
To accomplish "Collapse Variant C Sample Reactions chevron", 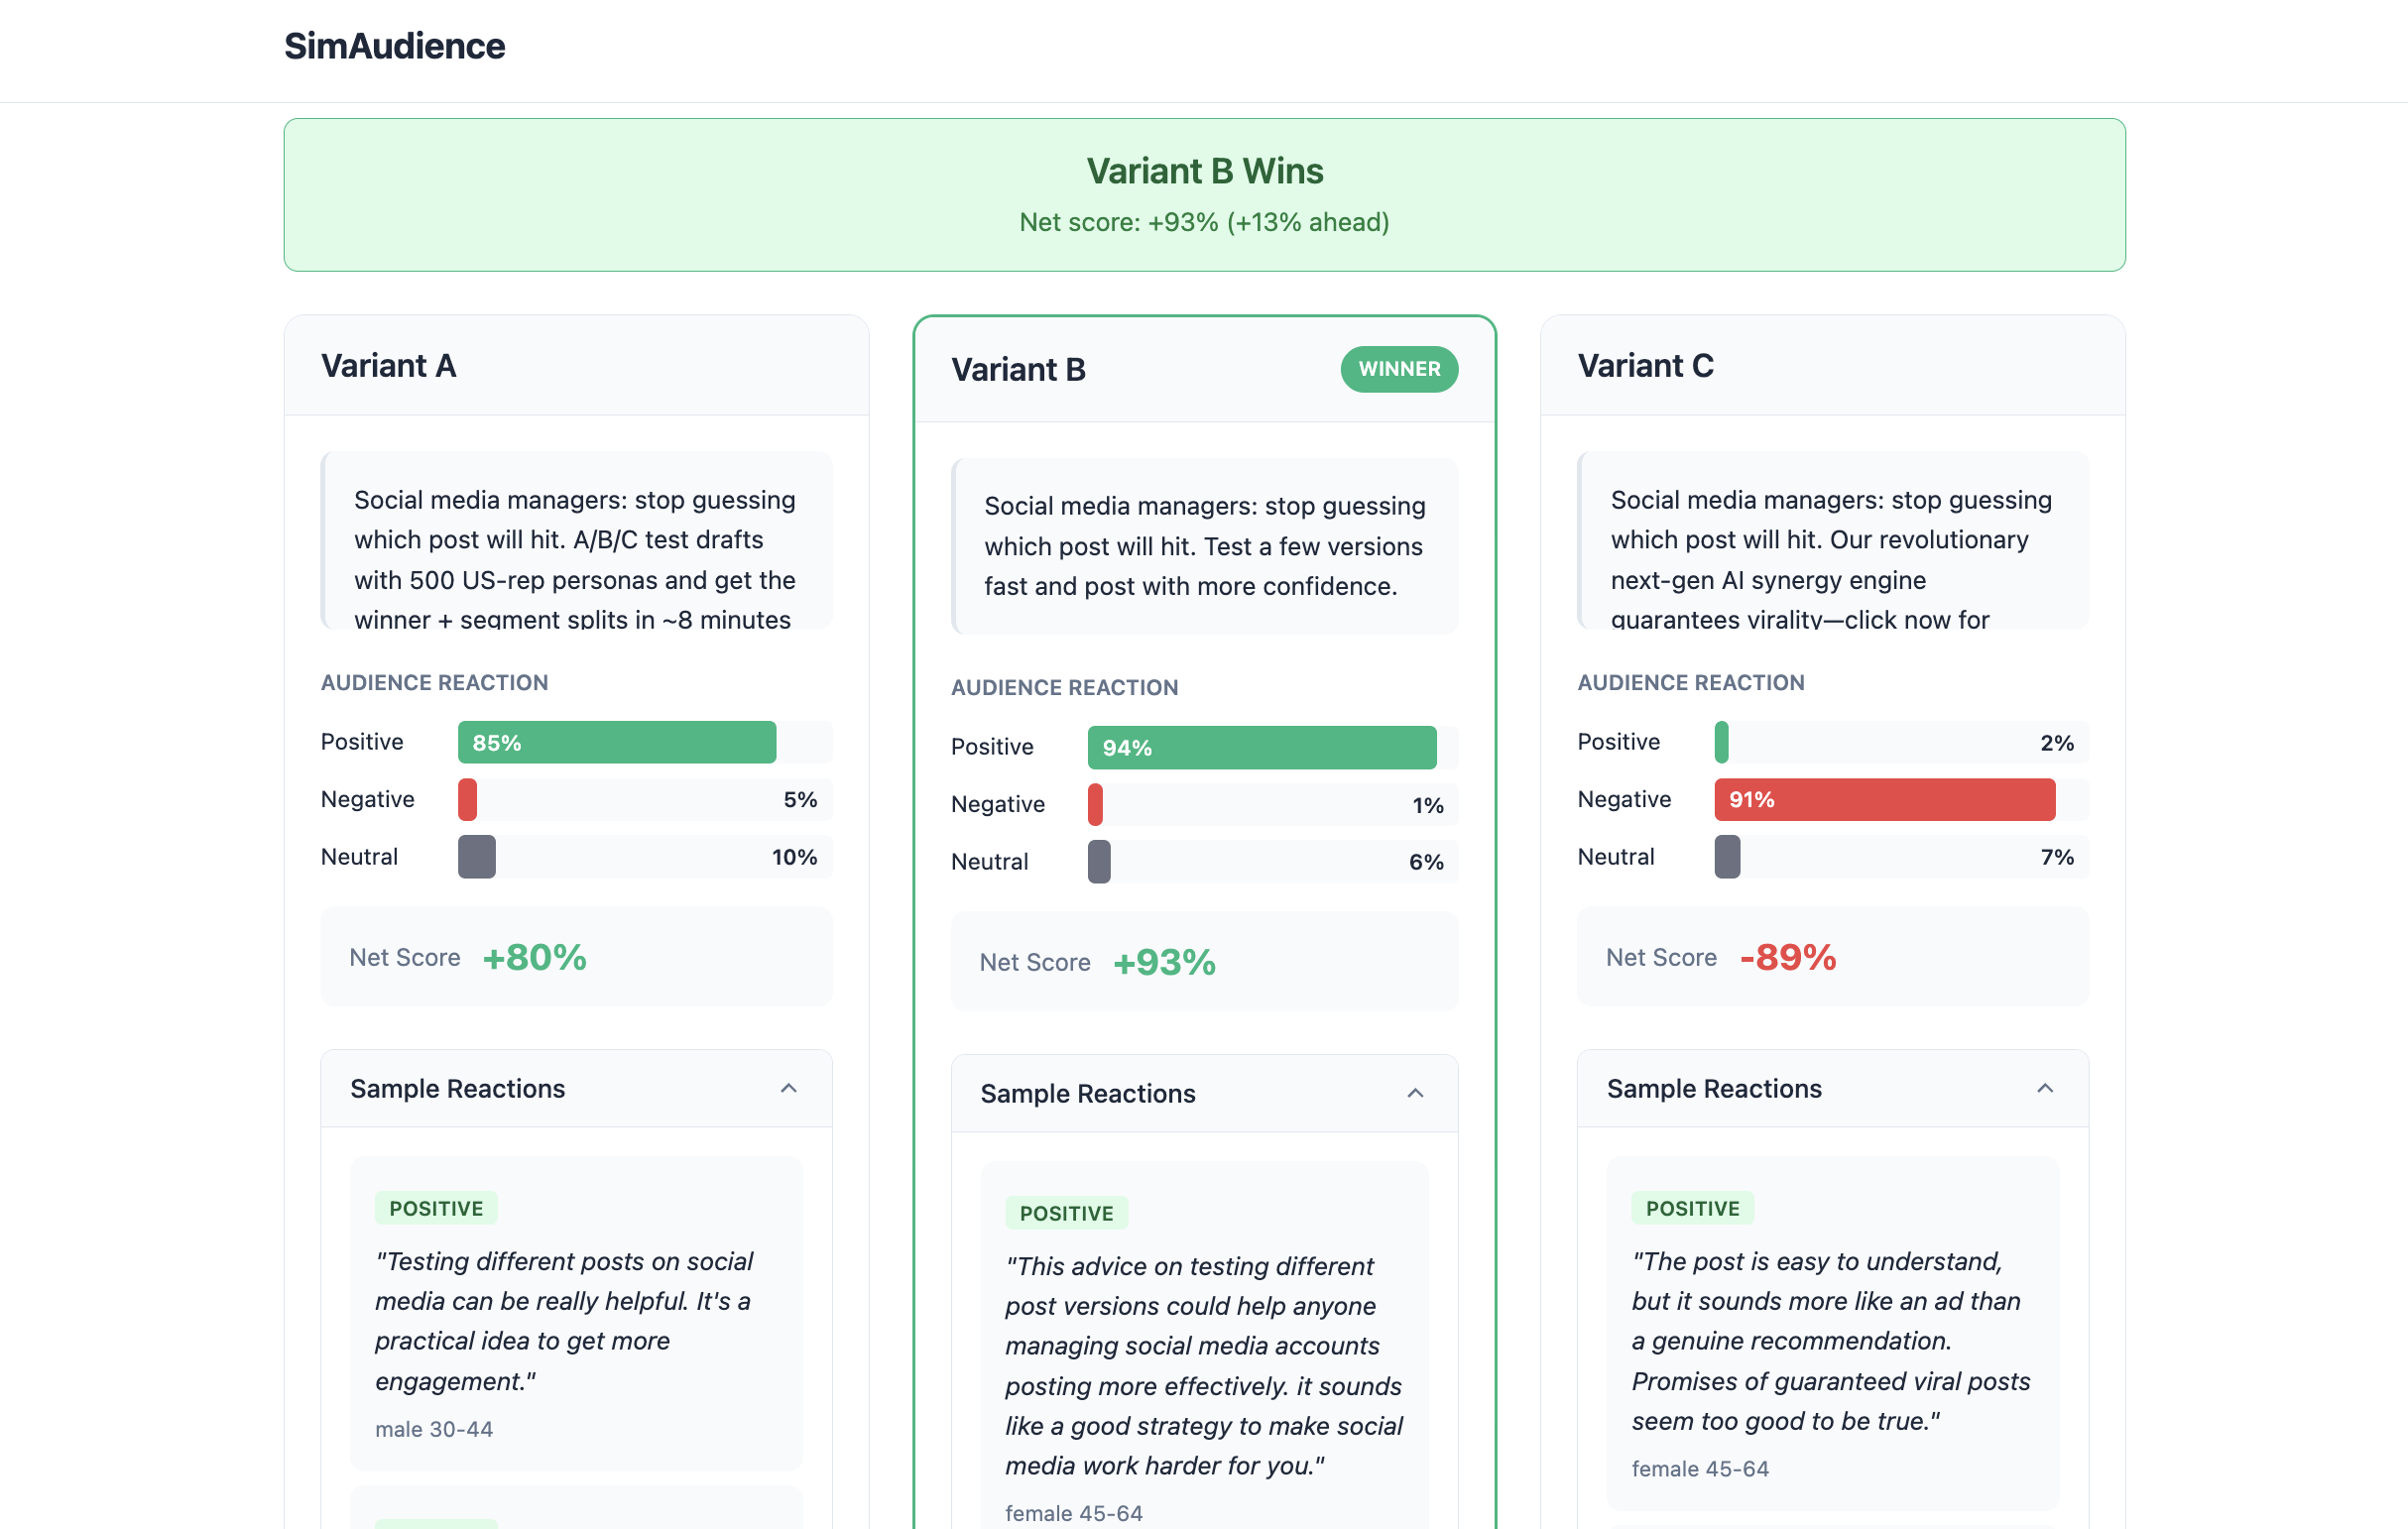I will point(2044,1088).
